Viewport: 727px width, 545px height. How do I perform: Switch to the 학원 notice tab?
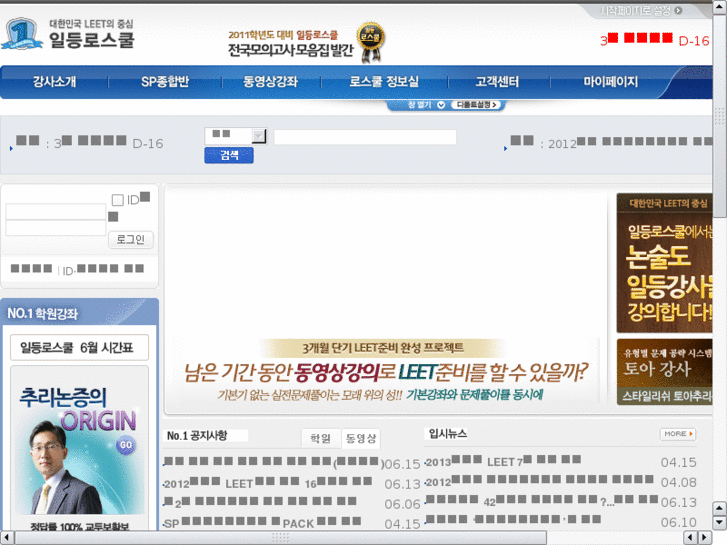coord(321,438)
